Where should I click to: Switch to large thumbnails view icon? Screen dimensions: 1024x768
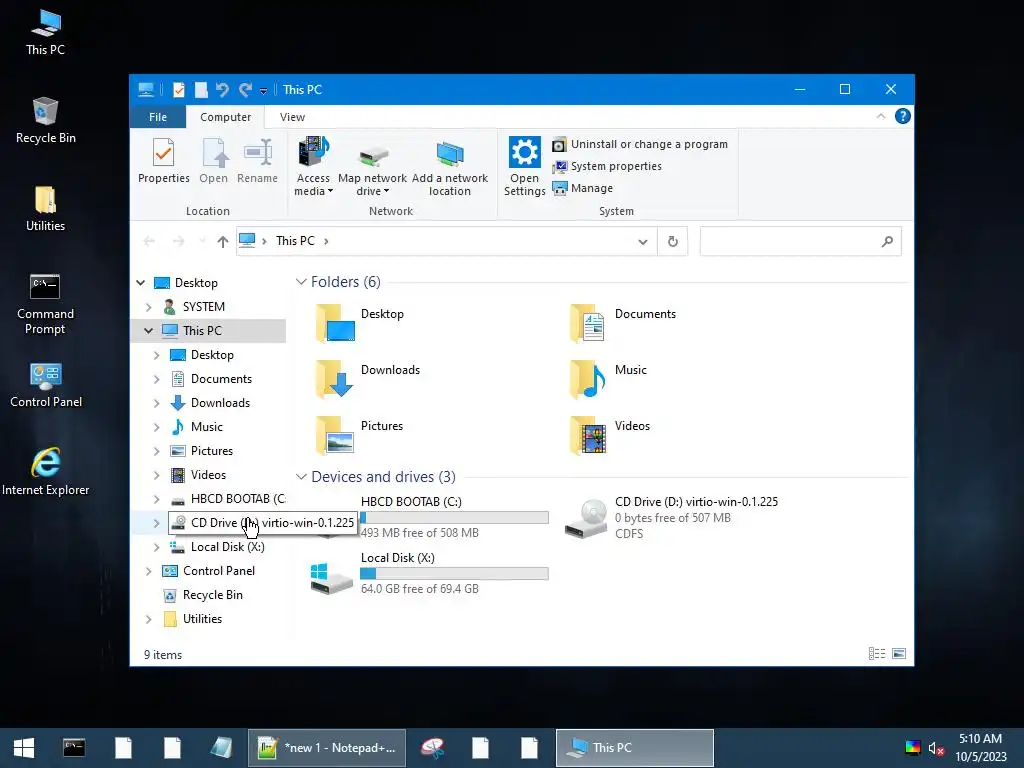899,654
